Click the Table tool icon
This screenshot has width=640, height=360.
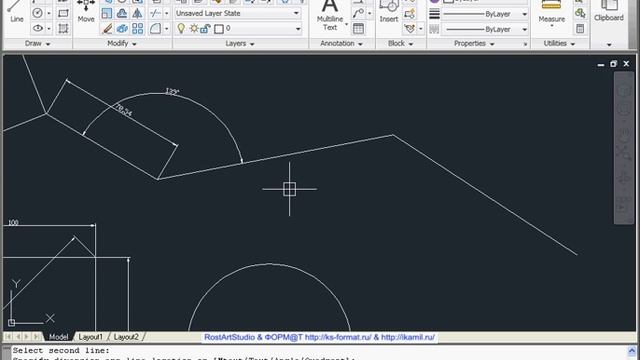click(x=358, y=29)
